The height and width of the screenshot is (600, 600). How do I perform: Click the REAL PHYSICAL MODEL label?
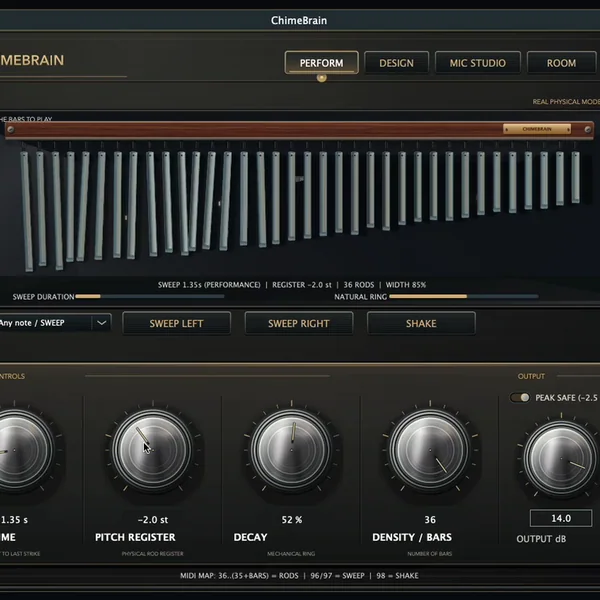pyautogui.click(x=566, y=101)
